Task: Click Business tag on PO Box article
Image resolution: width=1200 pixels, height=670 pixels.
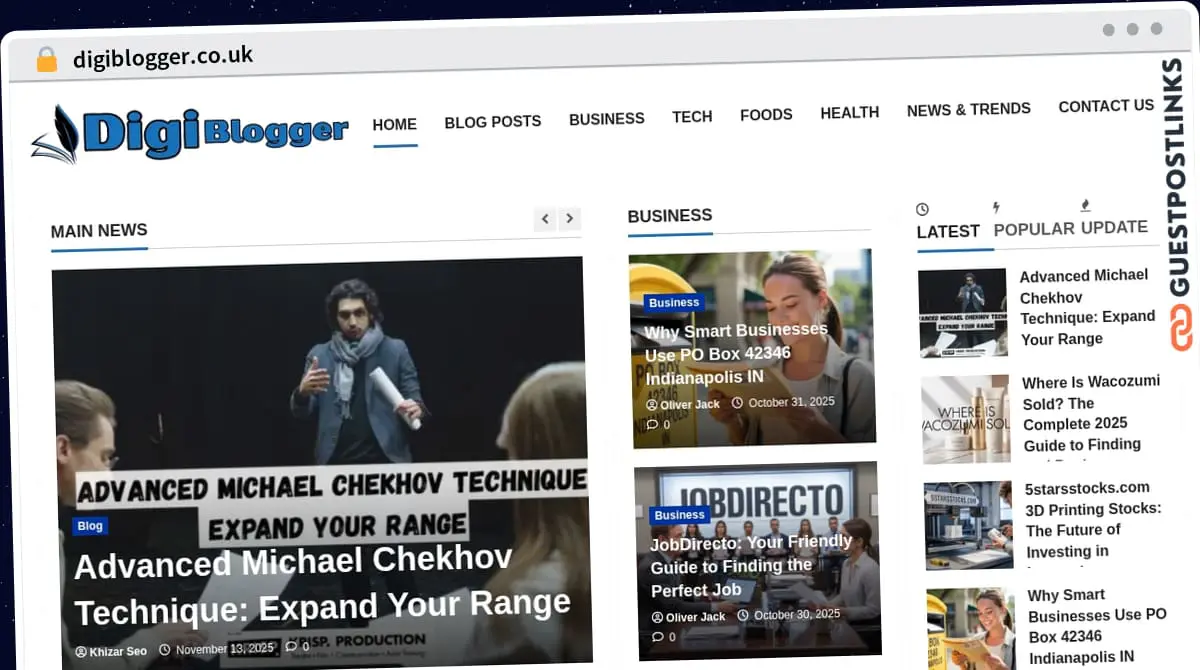Action: click(674, 303)
